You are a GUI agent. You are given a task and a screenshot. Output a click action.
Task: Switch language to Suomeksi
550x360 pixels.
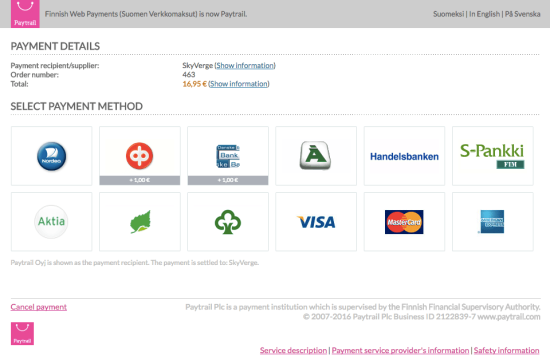[x=448, y=14]
